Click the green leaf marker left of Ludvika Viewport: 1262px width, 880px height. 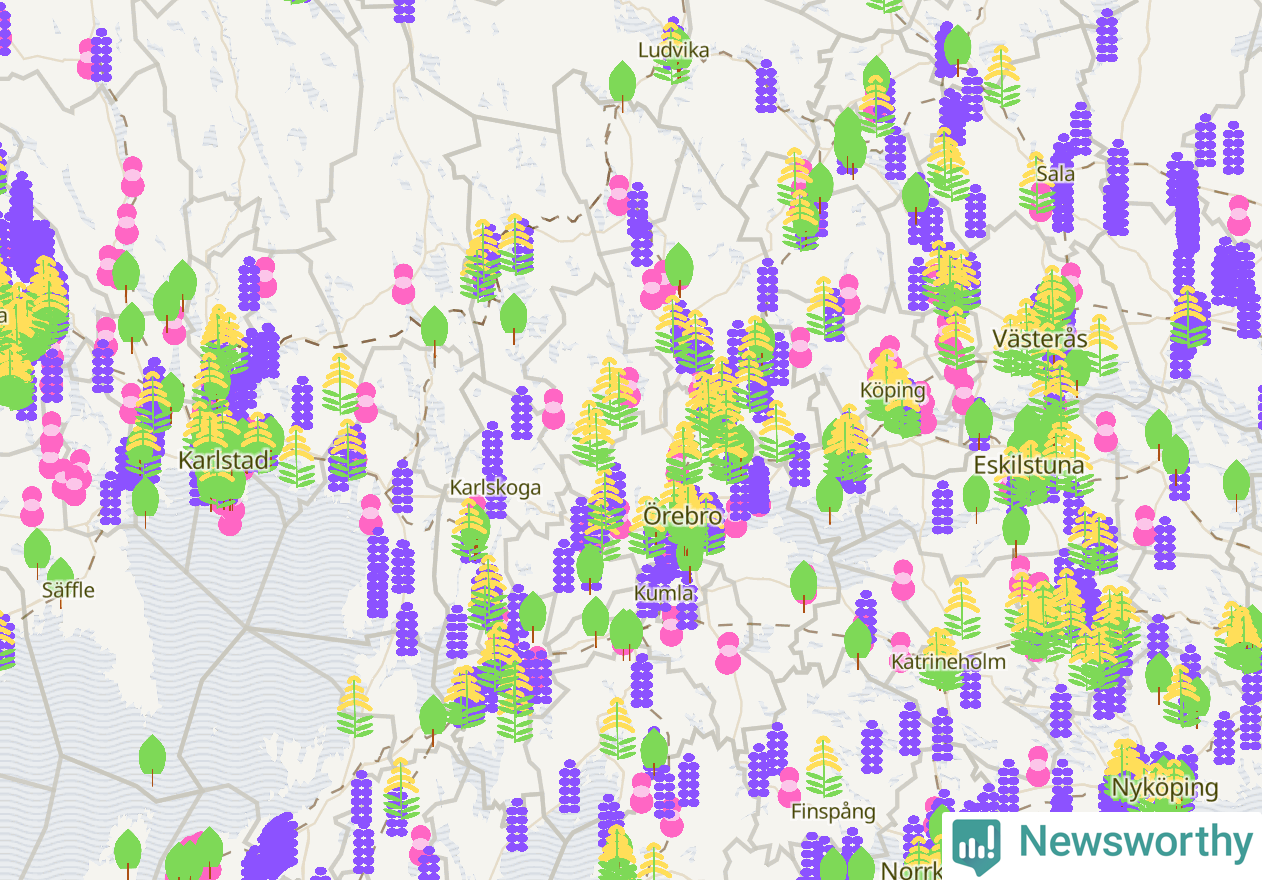coord(622,86)
